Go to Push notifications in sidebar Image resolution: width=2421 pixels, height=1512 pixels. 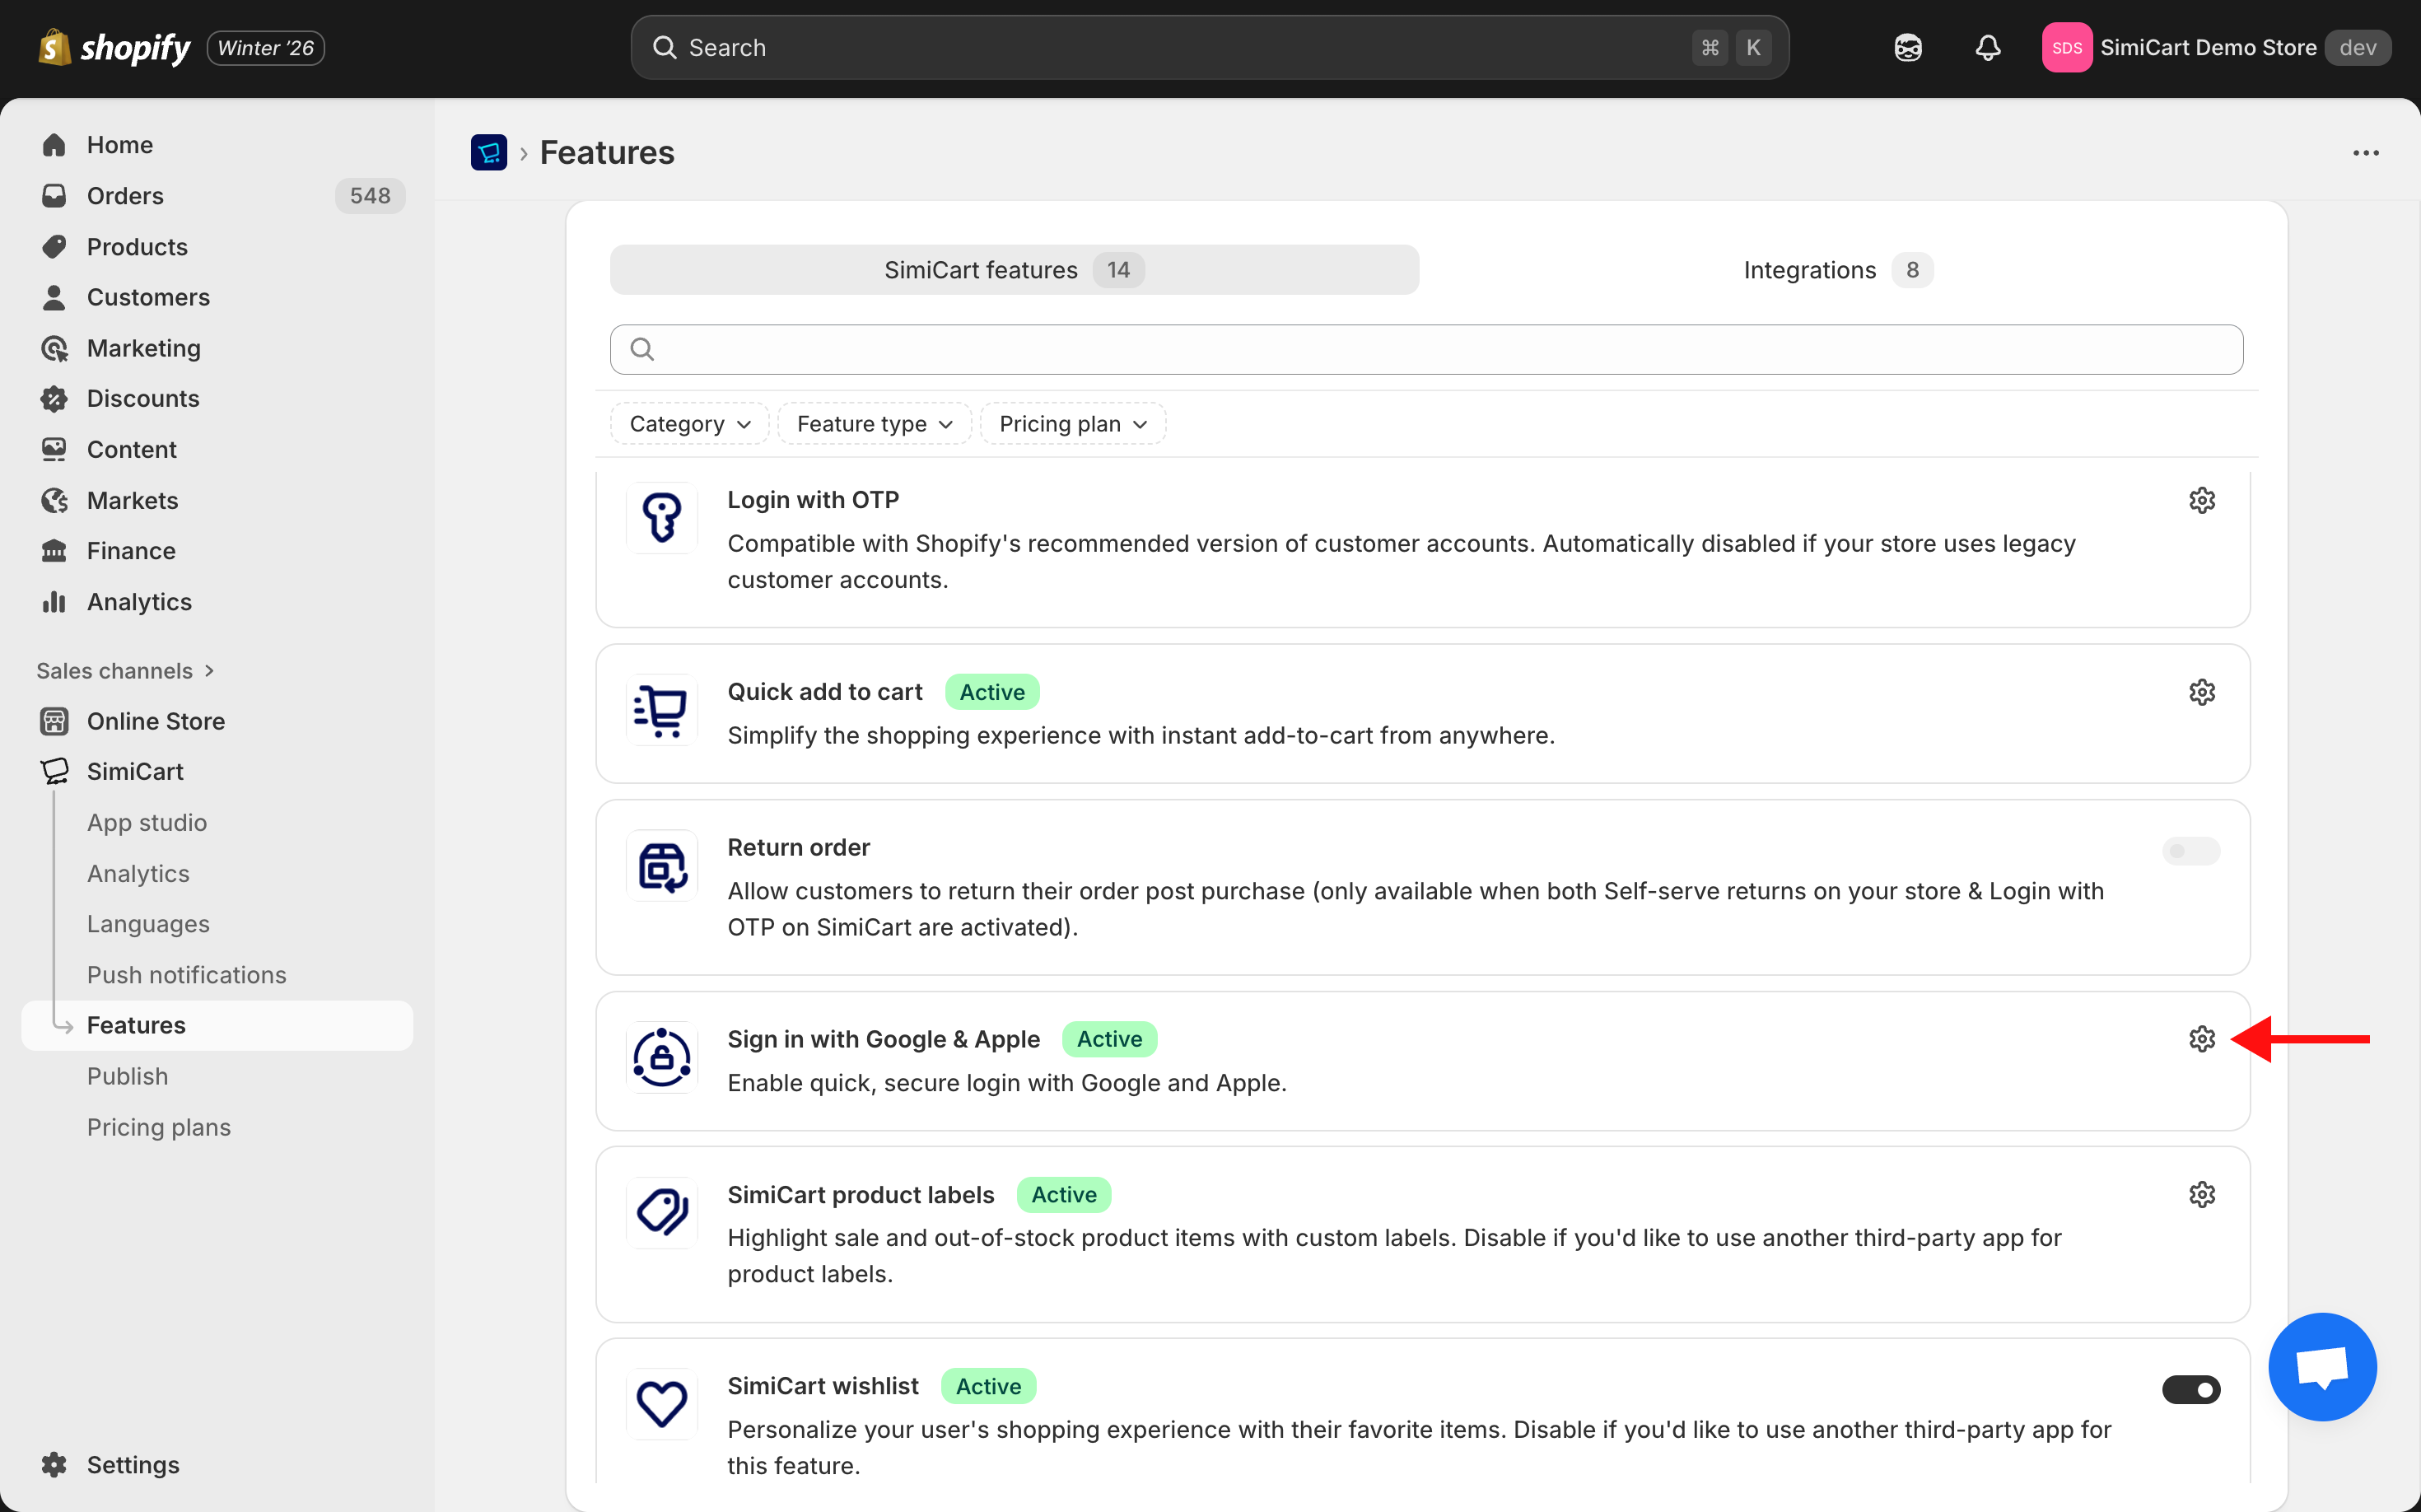coord(186,975)
